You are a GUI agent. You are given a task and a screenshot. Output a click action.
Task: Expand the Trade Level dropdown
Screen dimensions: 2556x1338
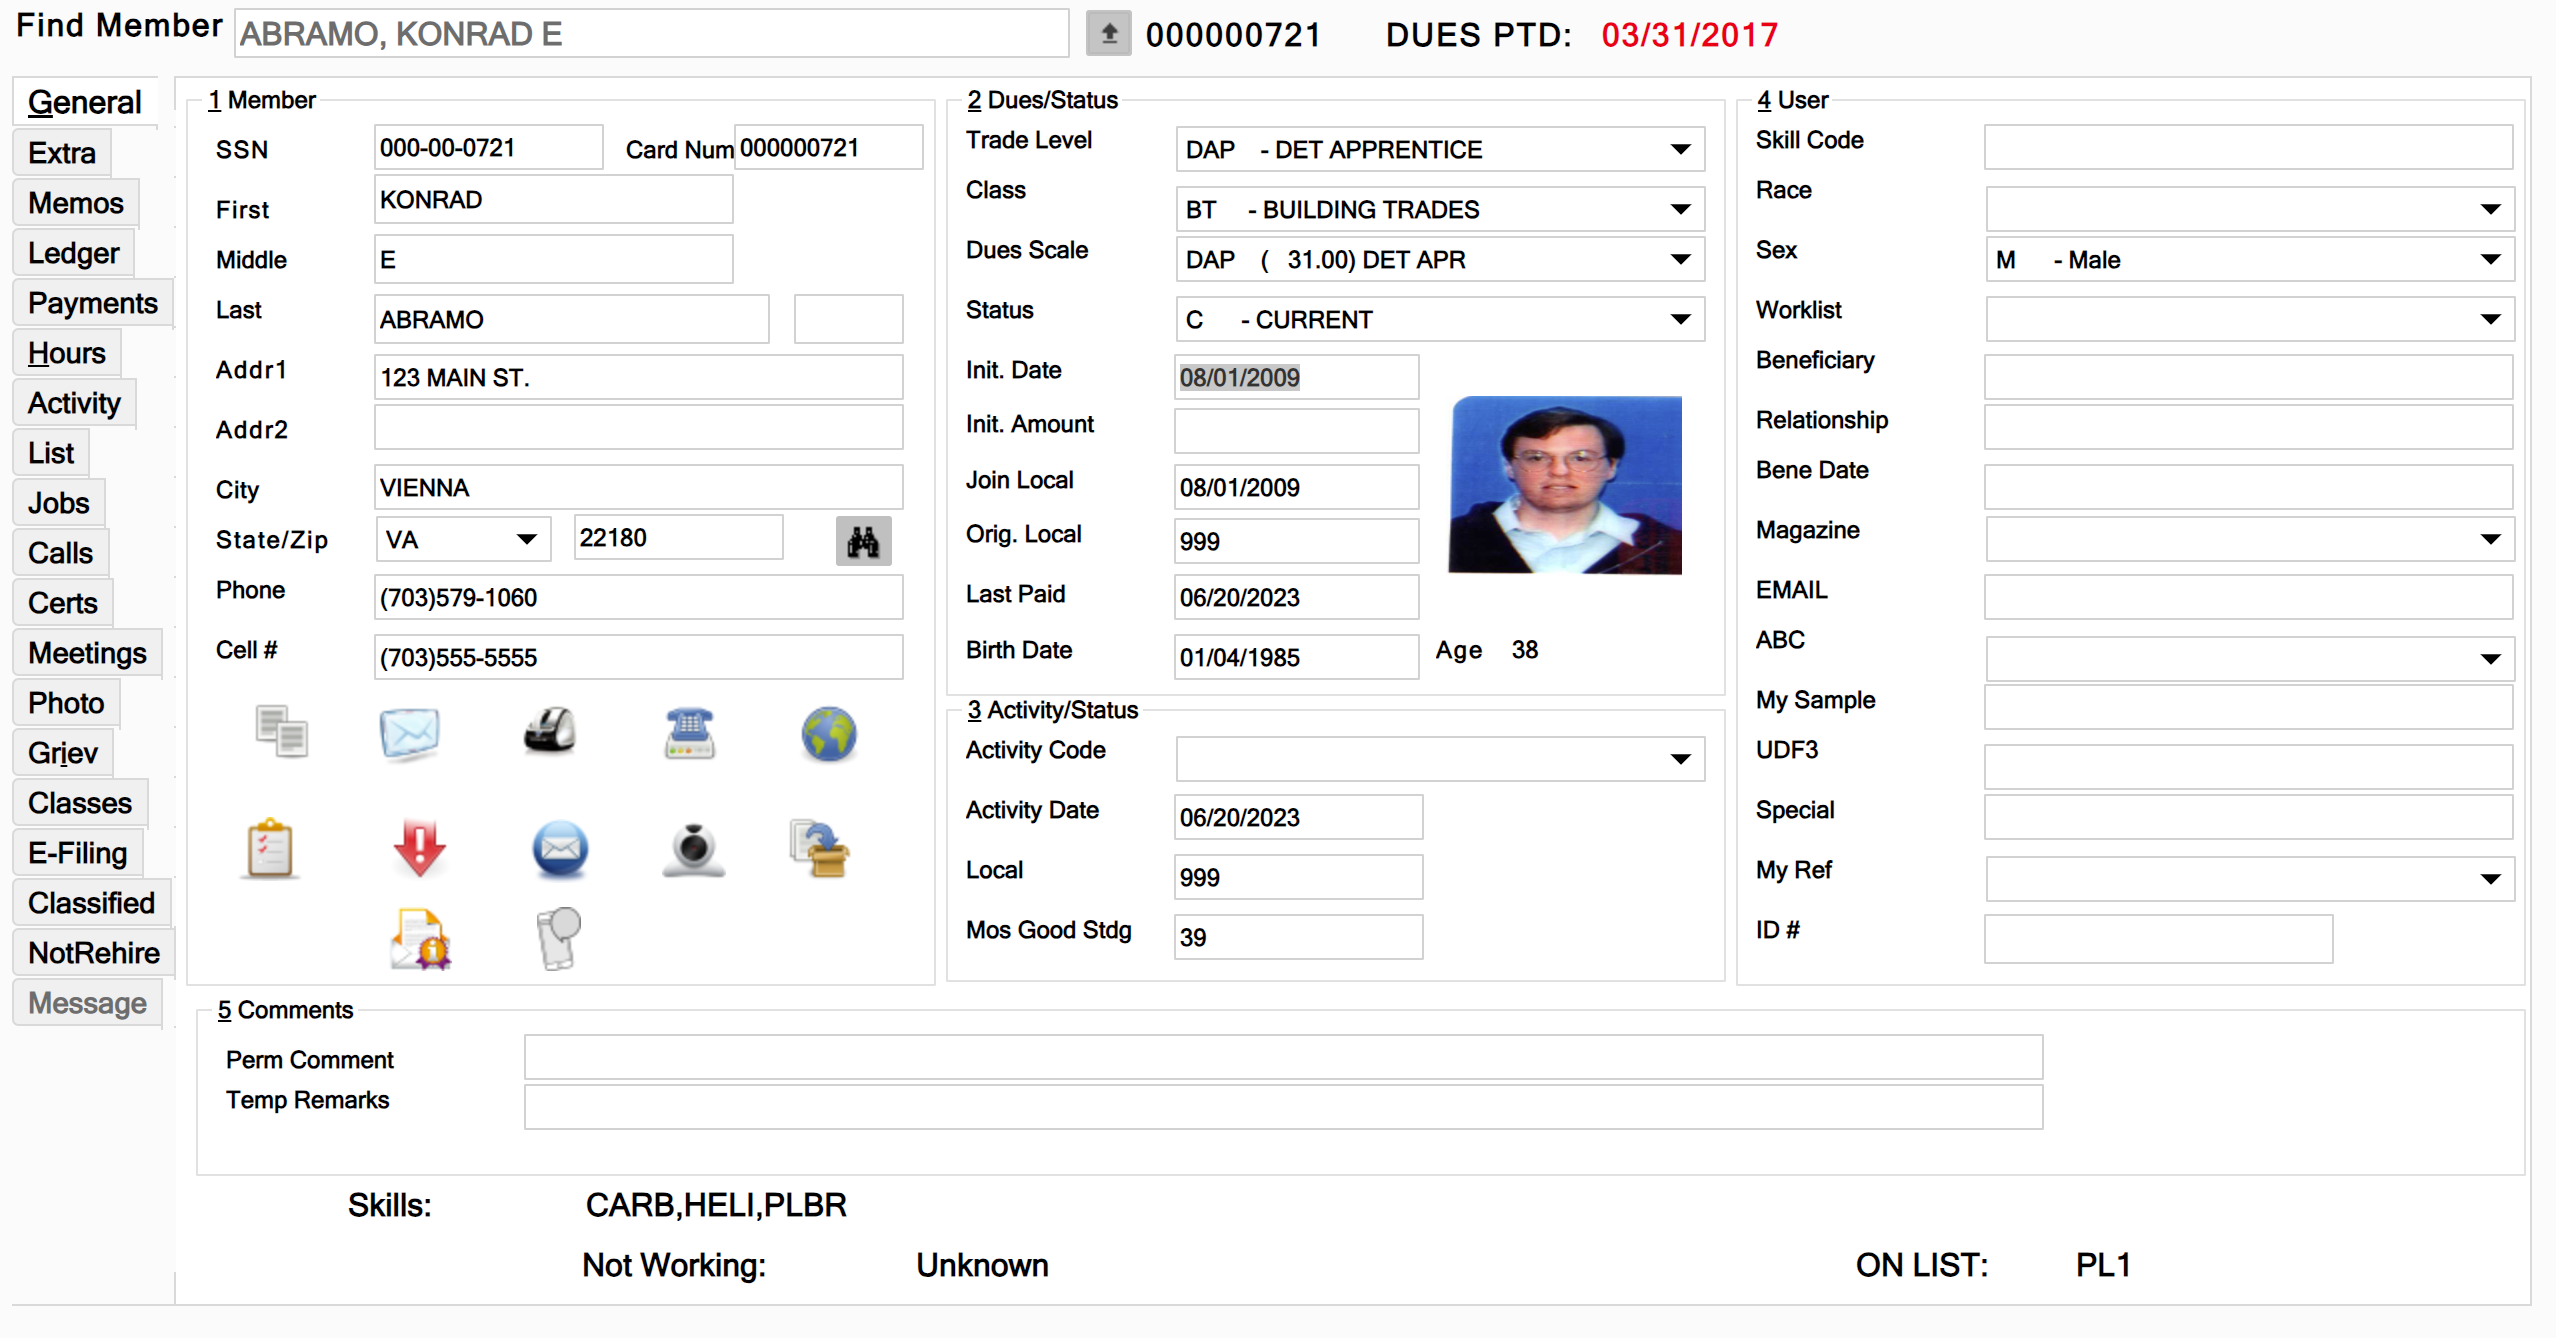1680,150
